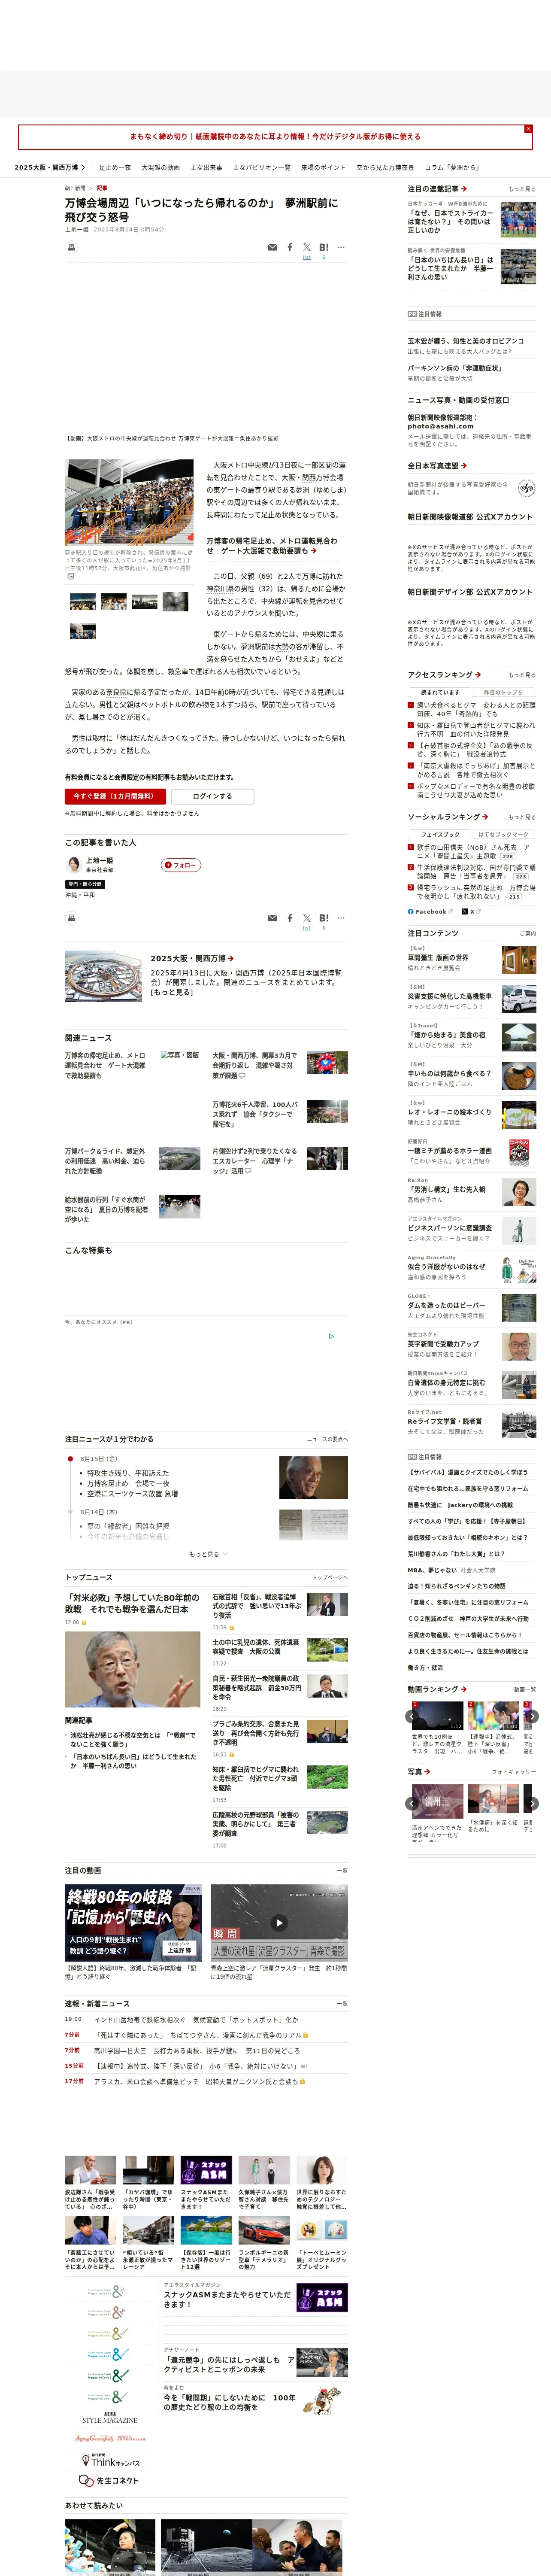Open ご案内 beside 注目コンテンツ

point(527,933)
